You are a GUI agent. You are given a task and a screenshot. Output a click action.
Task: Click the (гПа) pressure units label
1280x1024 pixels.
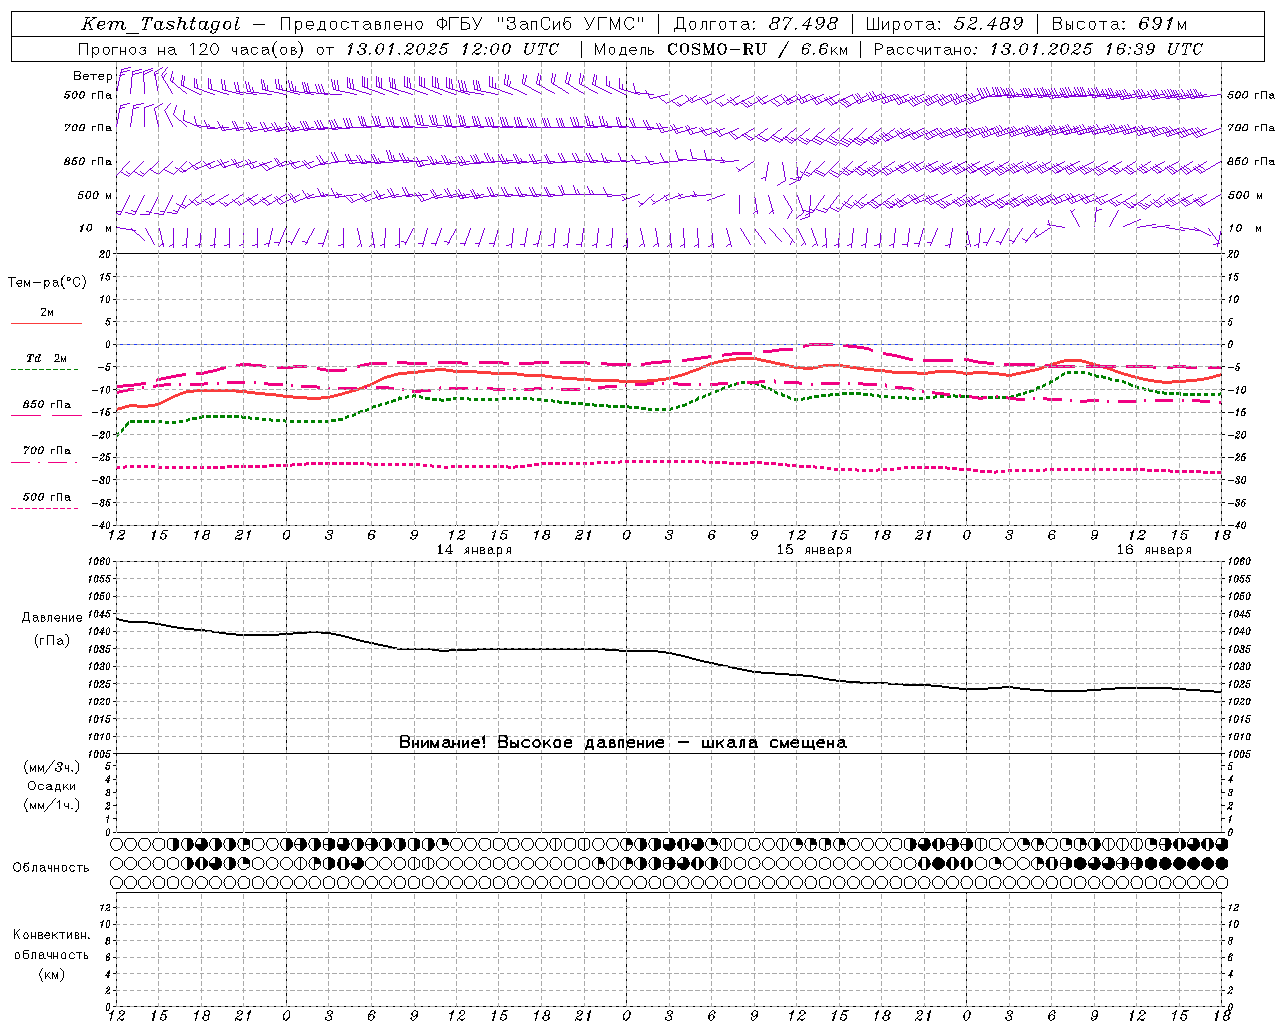click(52, 641)
